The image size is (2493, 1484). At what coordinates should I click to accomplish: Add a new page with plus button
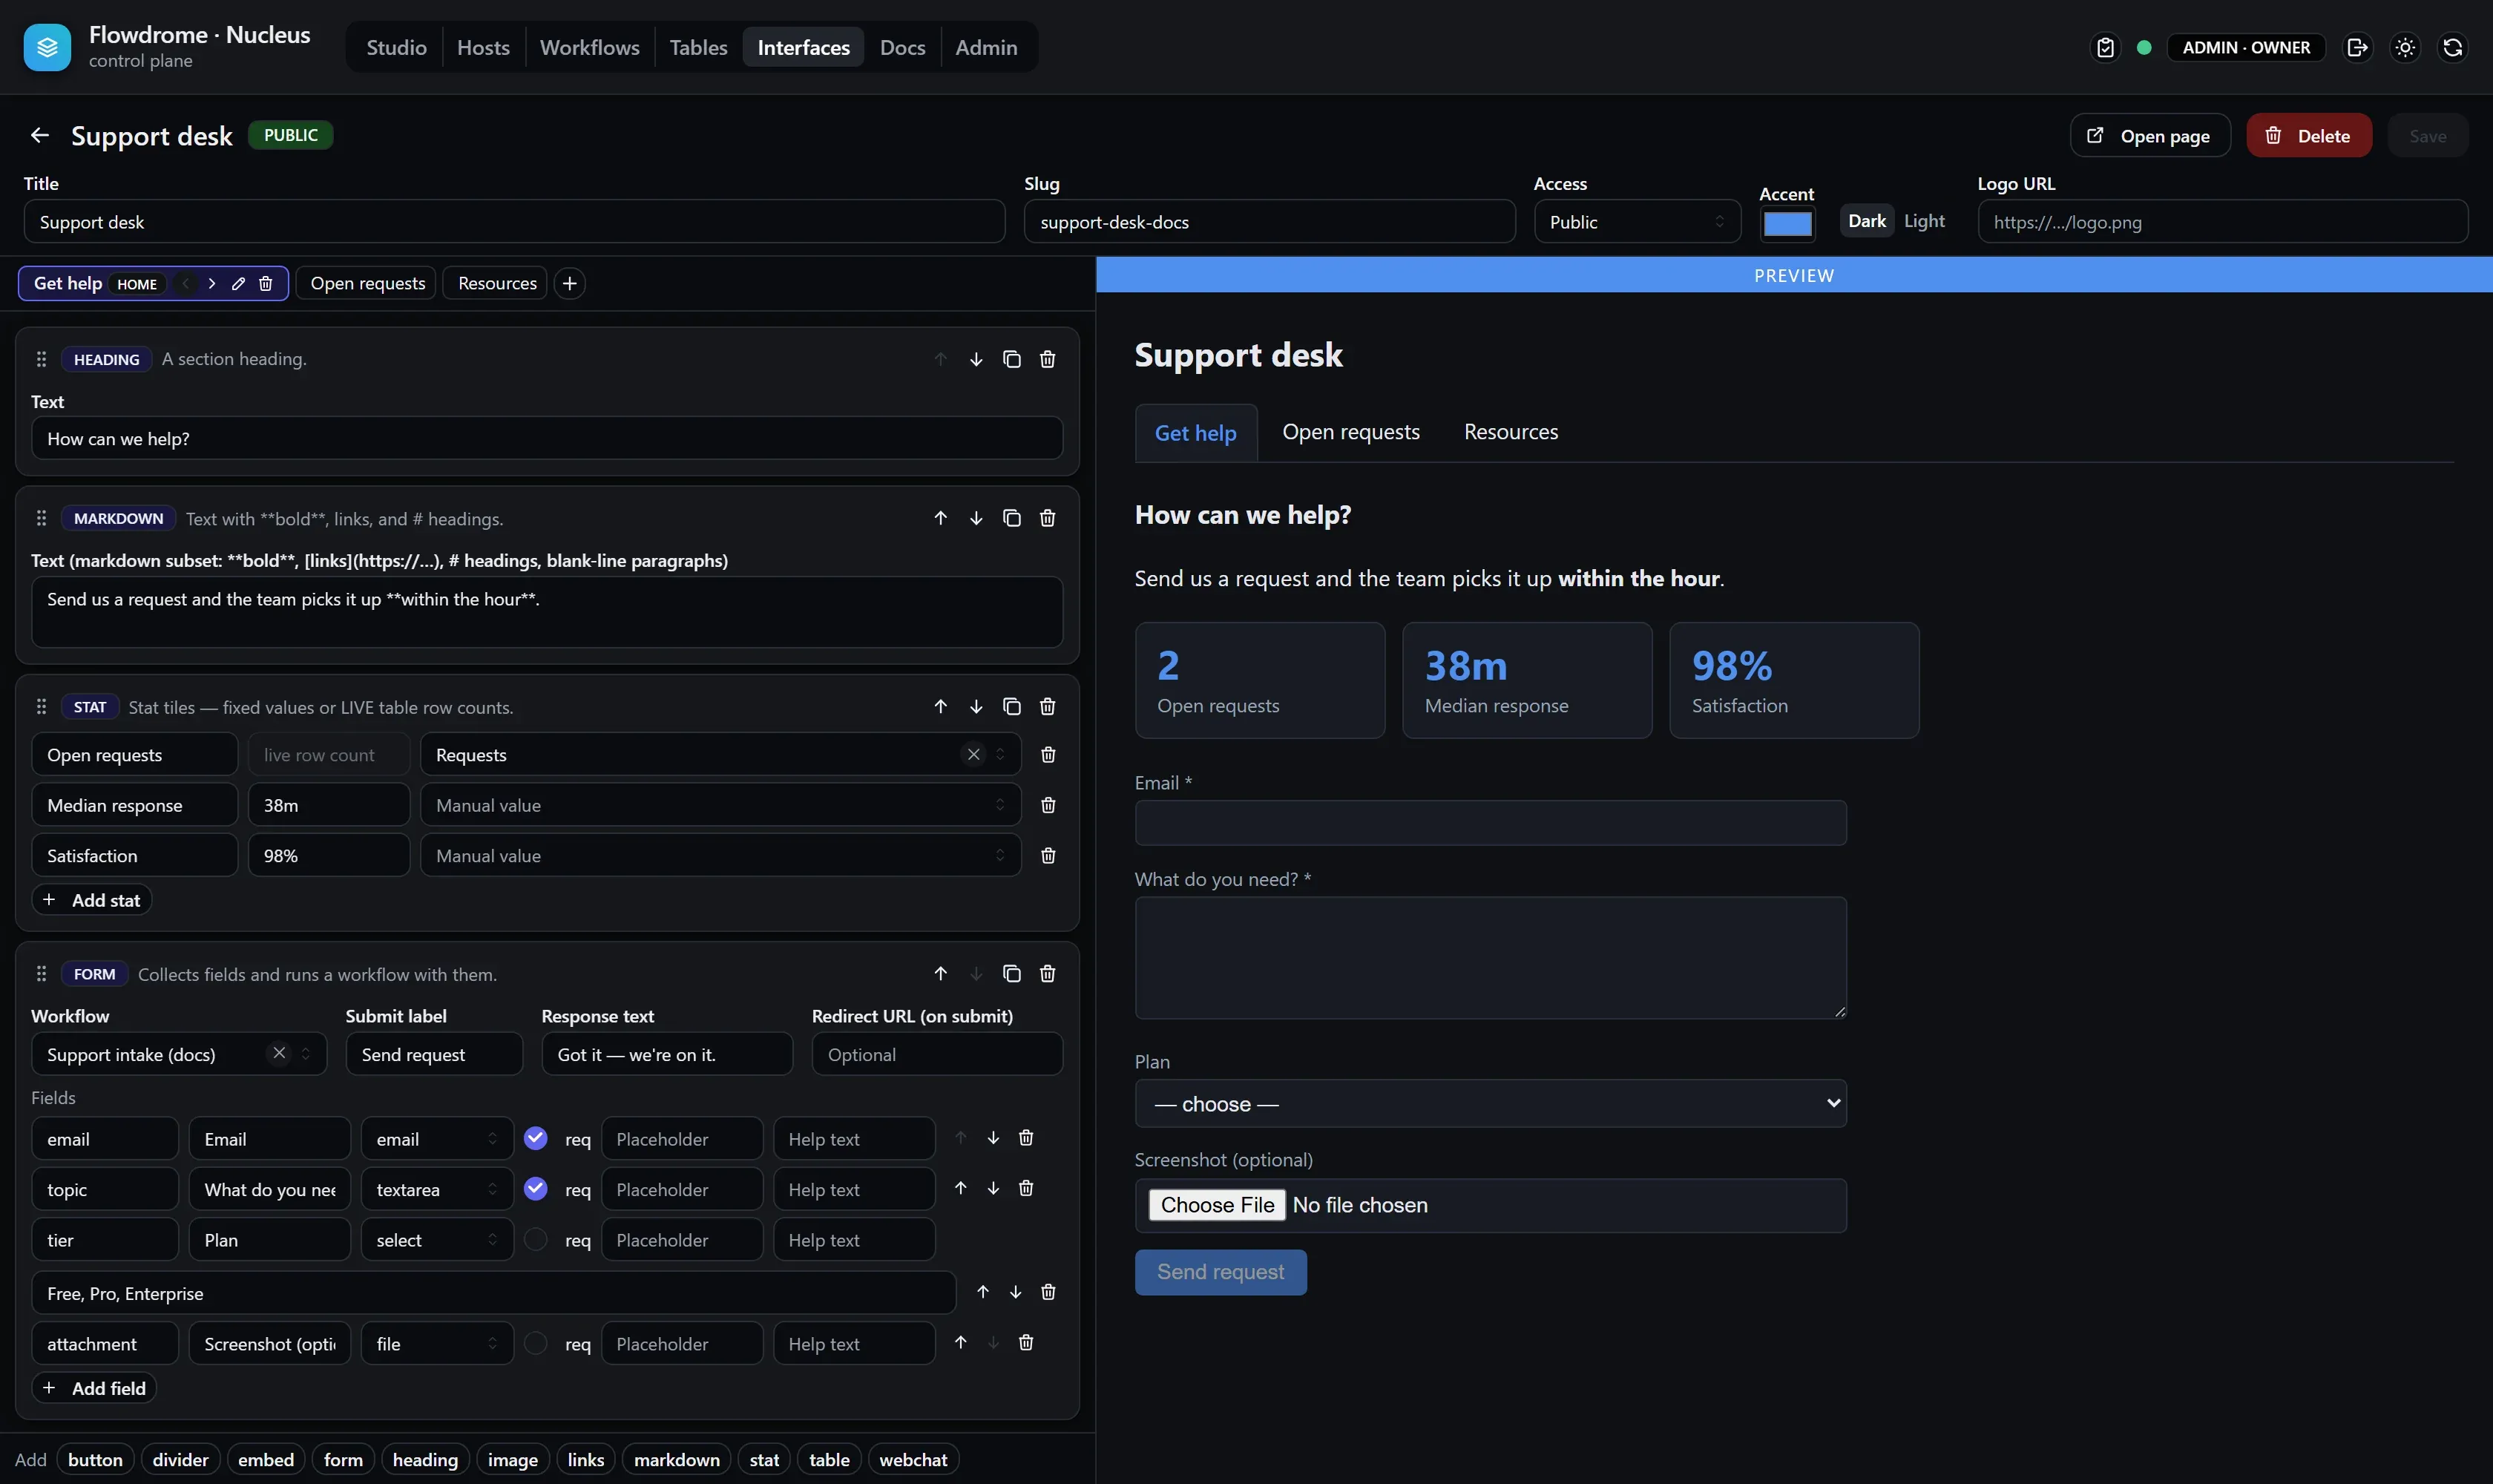click(x=569, y=283)
